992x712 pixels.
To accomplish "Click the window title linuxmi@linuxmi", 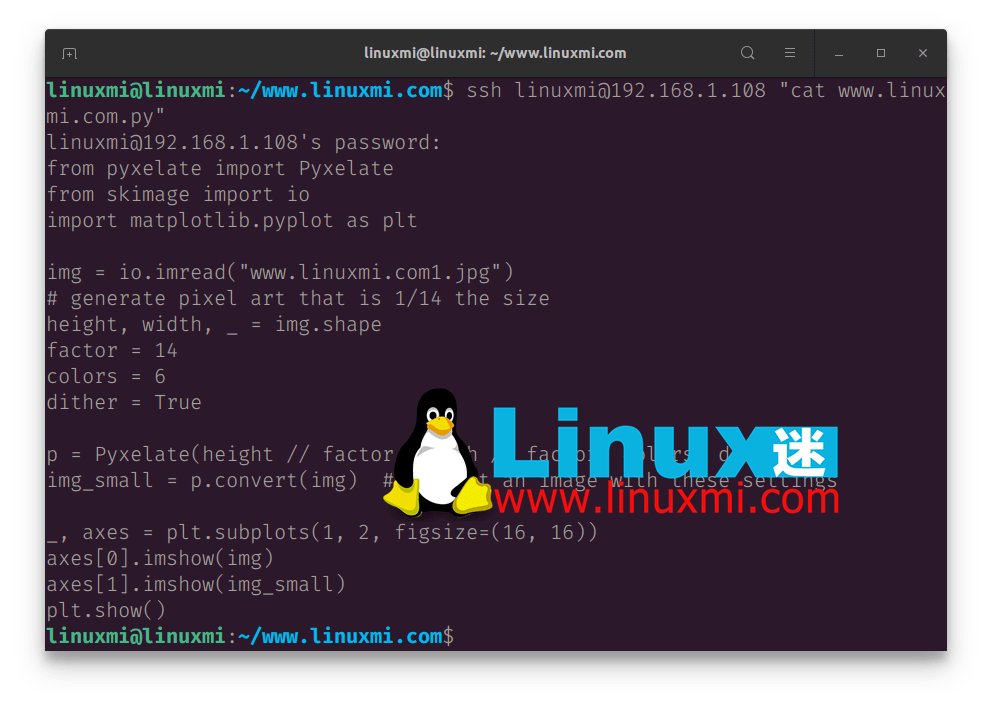I will (495, 53).
